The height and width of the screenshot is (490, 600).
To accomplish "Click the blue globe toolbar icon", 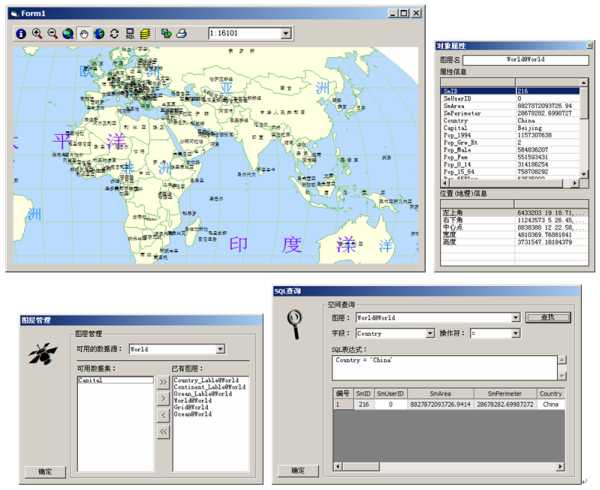I will [99, 34].
